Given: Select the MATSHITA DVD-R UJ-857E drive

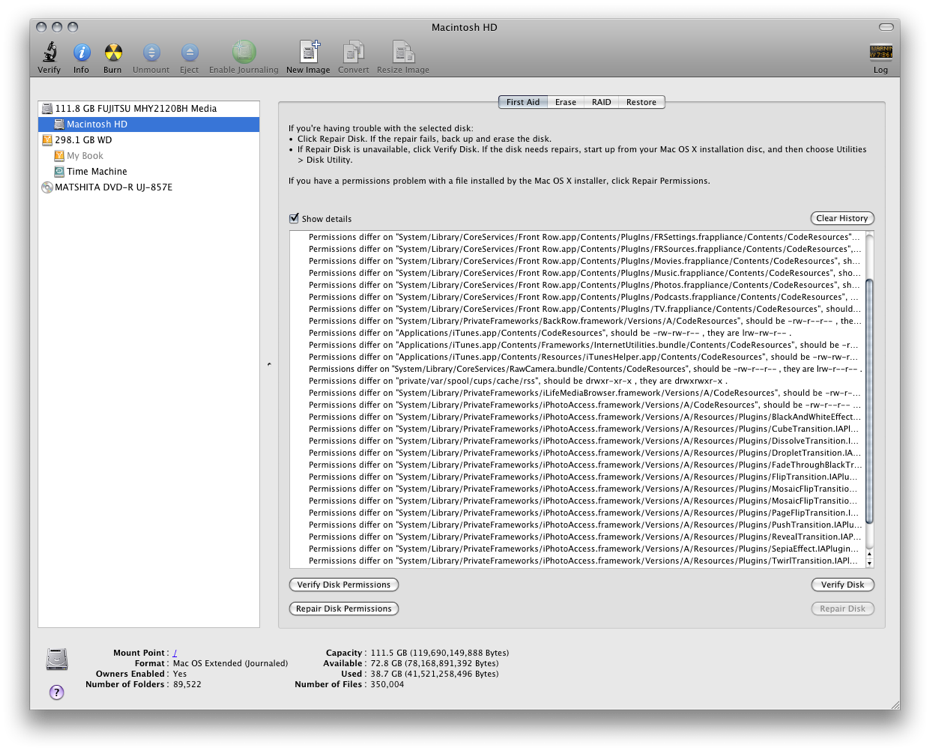Looking at the screenshot, I should (x=149, y=187).
